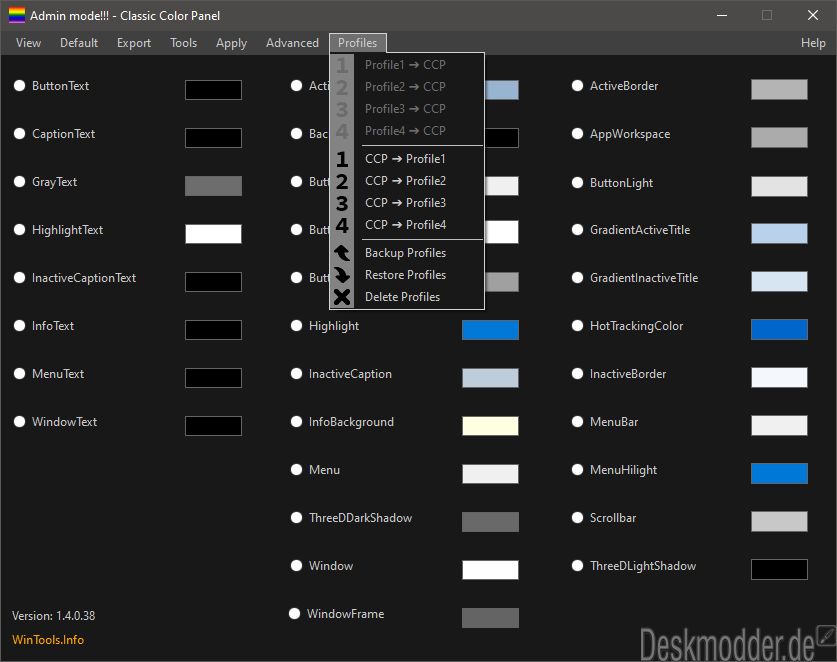Click the number 3 icon beside CCP → Profile3
This screenshot has width=837, height=662.
342,203
